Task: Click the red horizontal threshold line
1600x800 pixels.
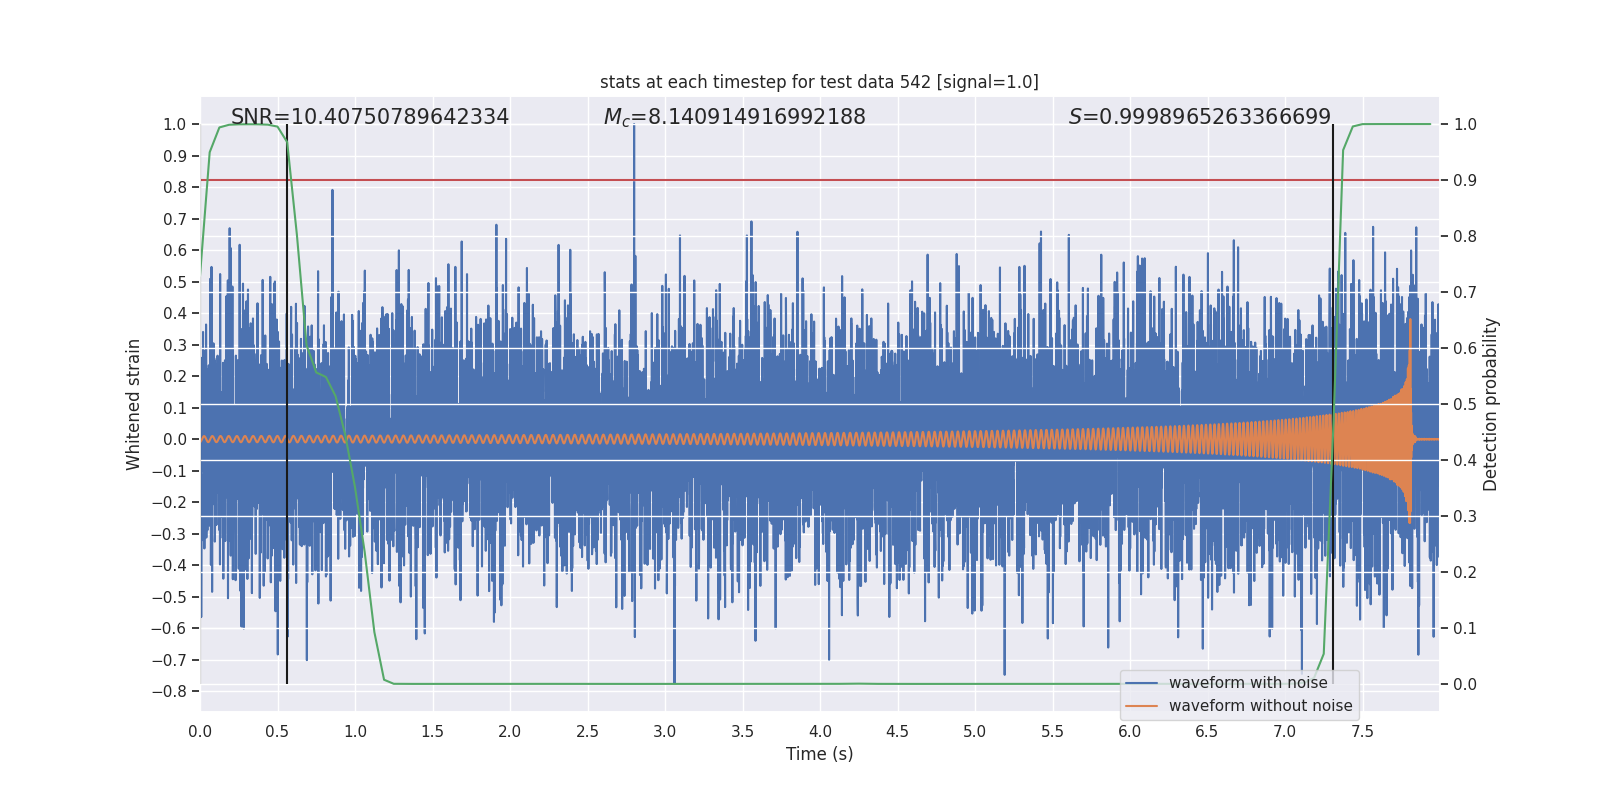Action: coord(819,180)
